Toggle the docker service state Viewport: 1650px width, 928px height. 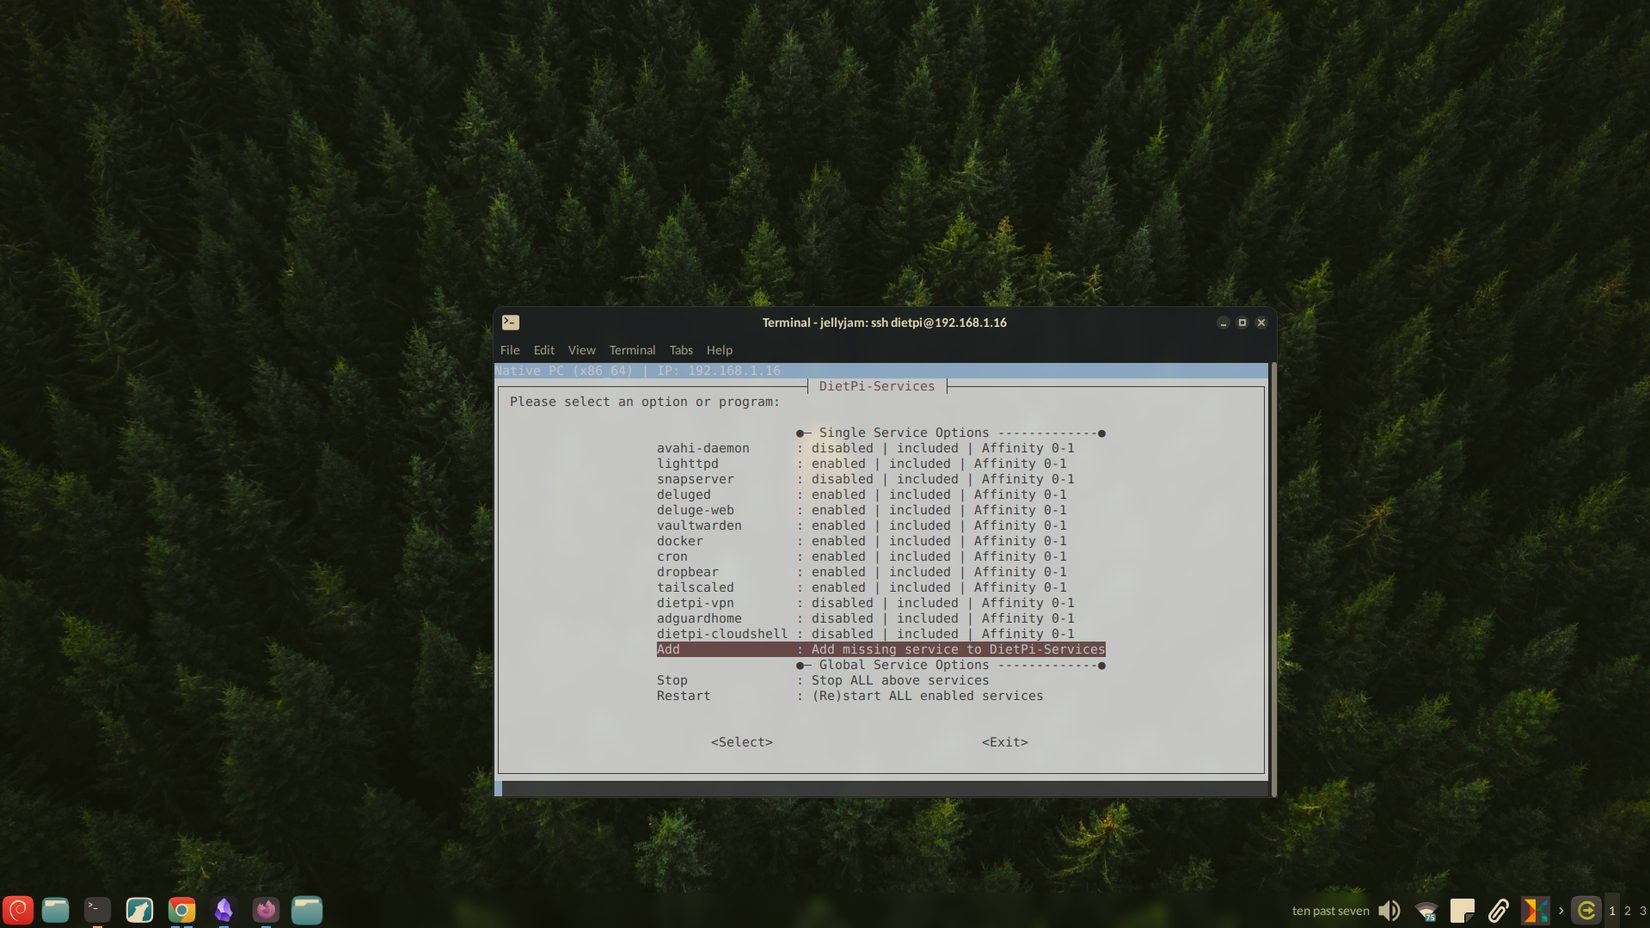[x=679, y=541]
